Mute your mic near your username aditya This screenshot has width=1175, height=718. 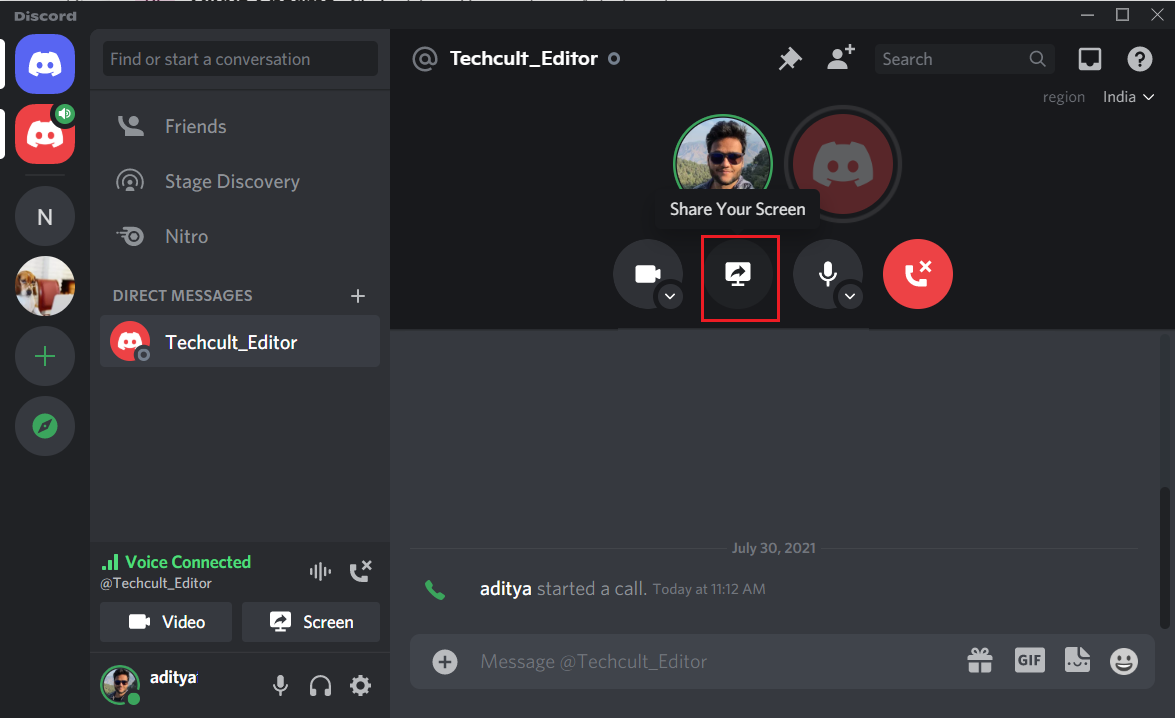tap(280, 685)
